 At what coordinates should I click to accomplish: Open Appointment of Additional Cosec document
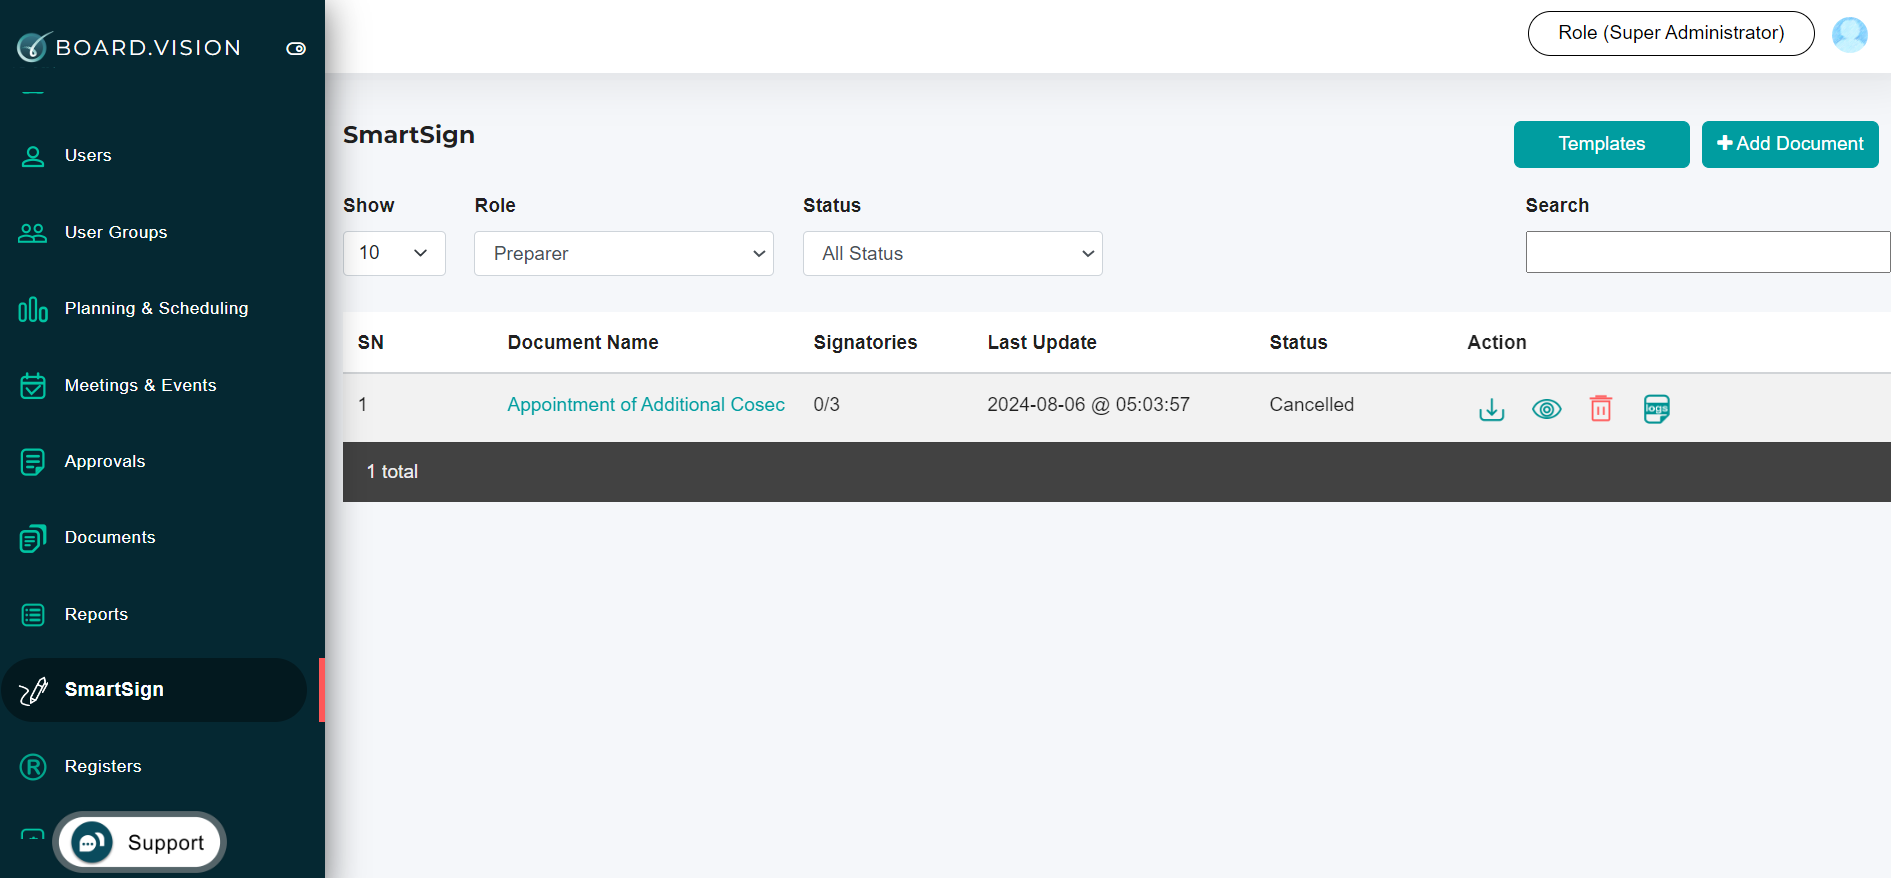click(x=646, y=404)
